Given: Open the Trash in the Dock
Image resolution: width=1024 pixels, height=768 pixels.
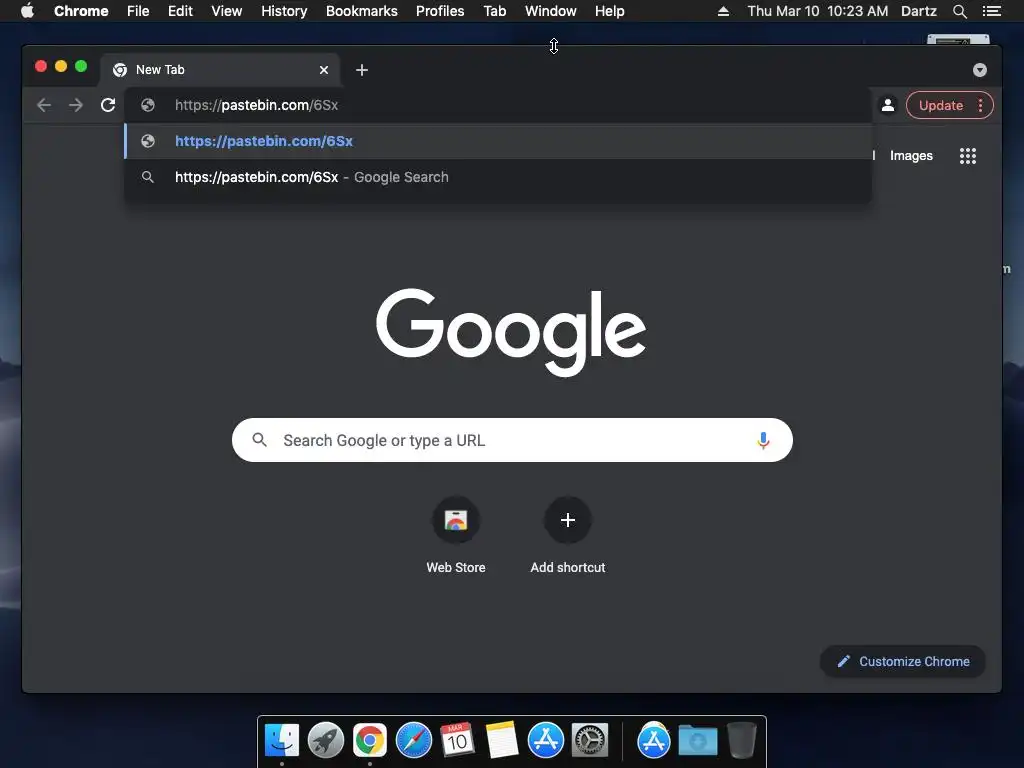Looking at the screenshot, I should point(742,741).
